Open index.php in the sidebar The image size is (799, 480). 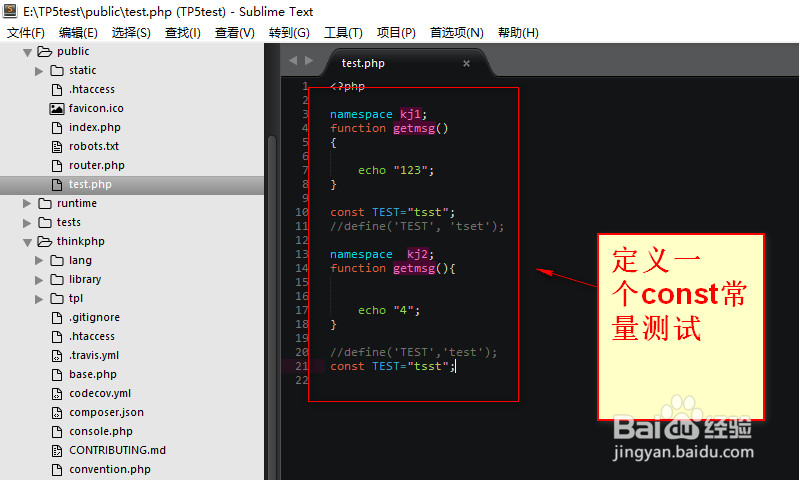[x=95, y=127]
